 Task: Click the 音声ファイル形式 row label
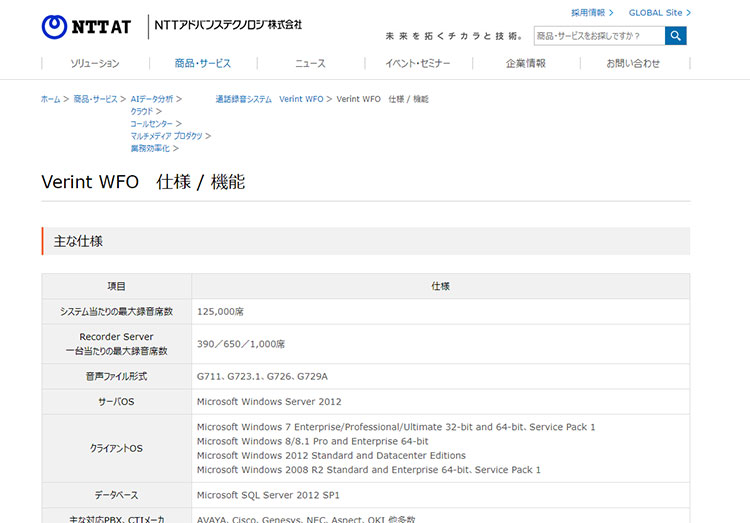pos(116,377)
